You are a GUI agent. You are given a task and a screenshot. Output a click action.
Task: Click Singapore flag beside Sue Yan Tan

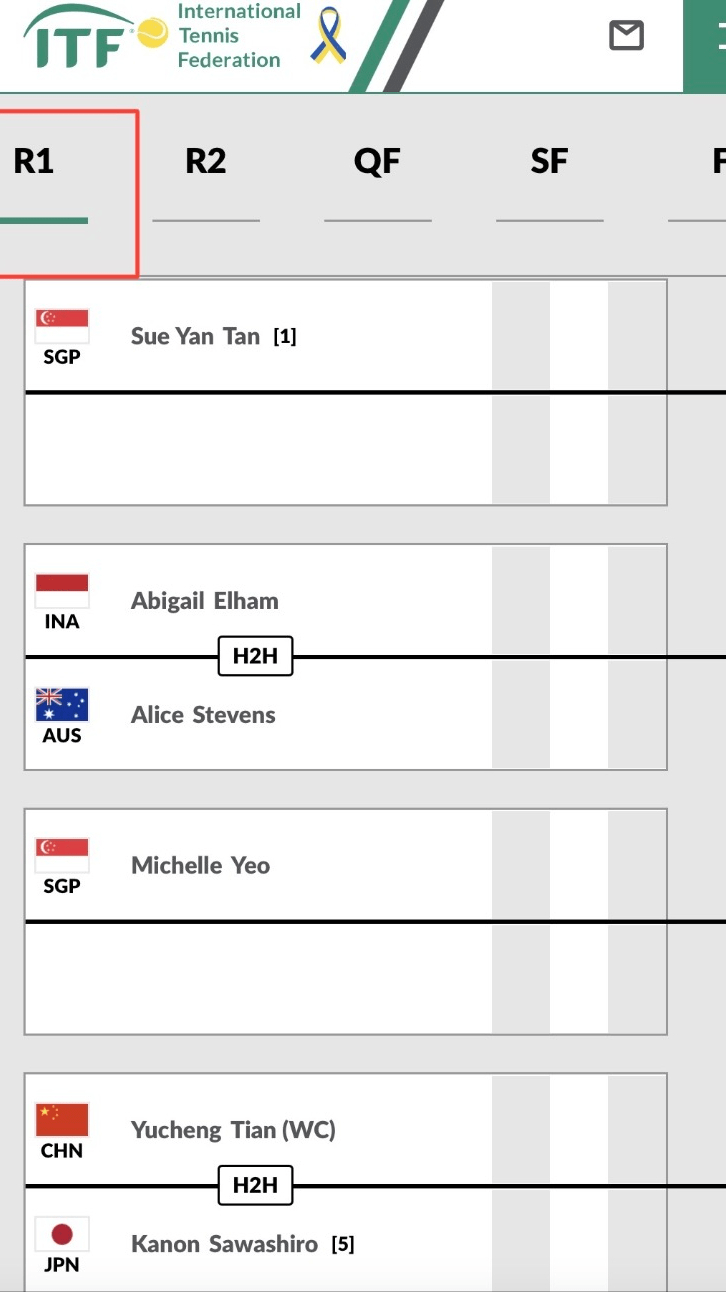[x=62, y=326]
